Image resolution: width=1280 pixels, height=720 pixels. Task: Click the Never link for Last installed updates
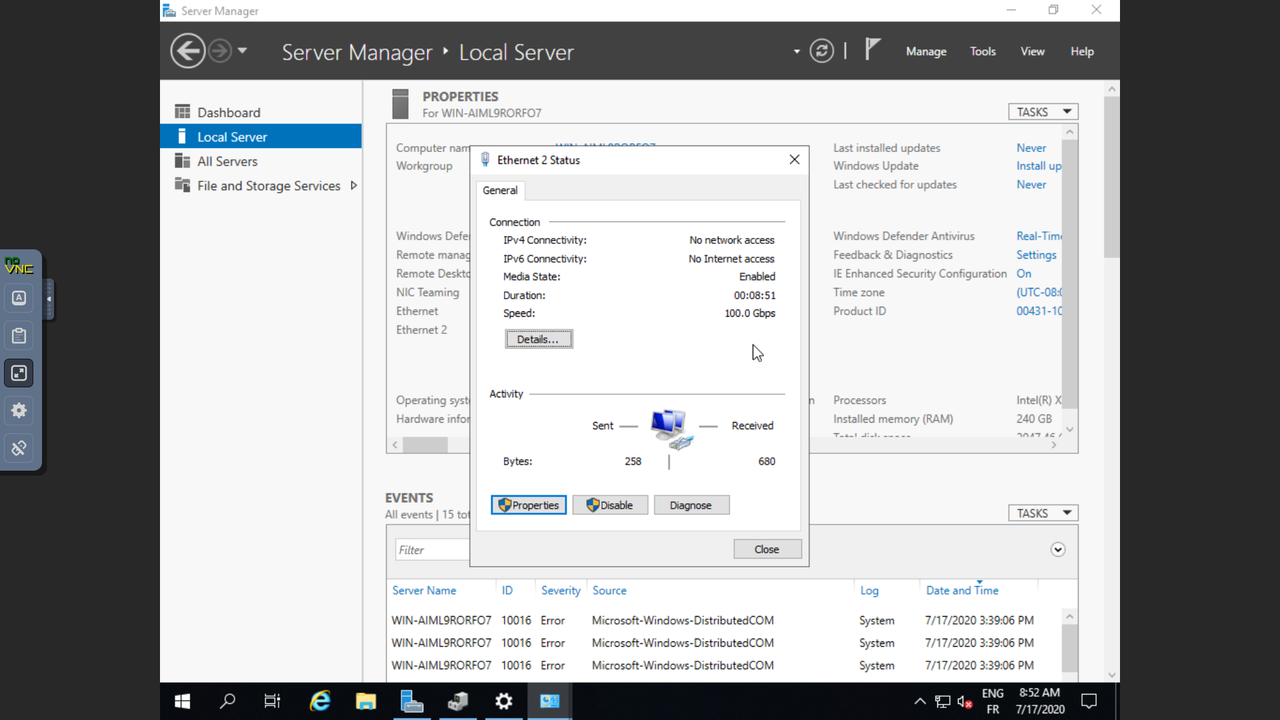(1031, 148)
